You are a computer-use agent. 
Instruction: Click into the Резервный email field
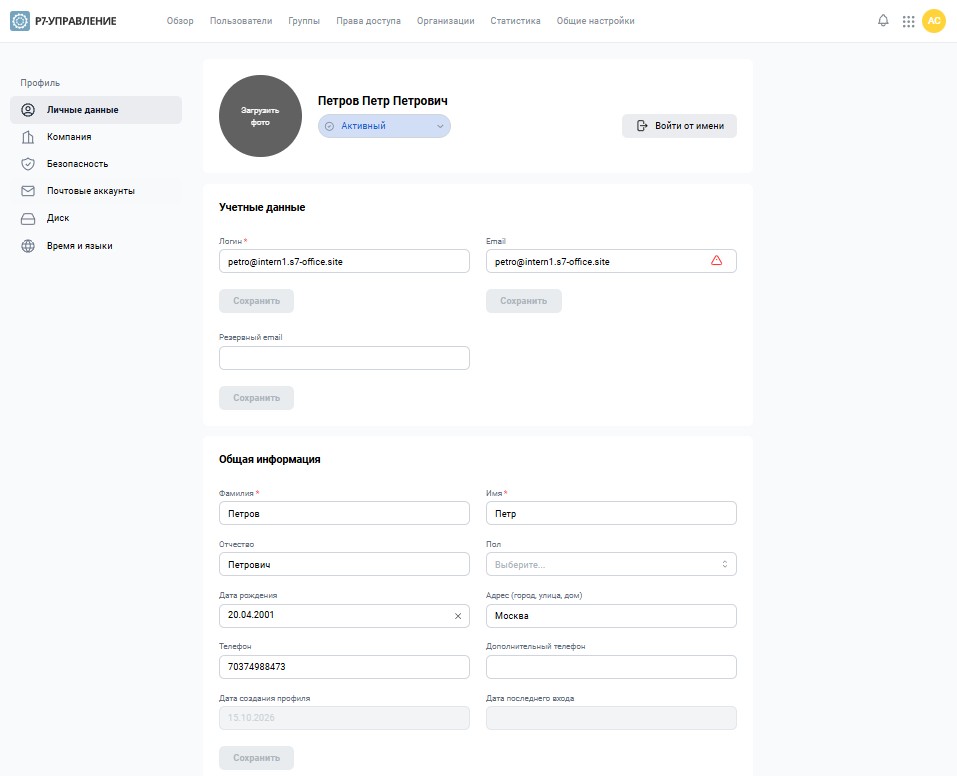[x=344, y=358]
